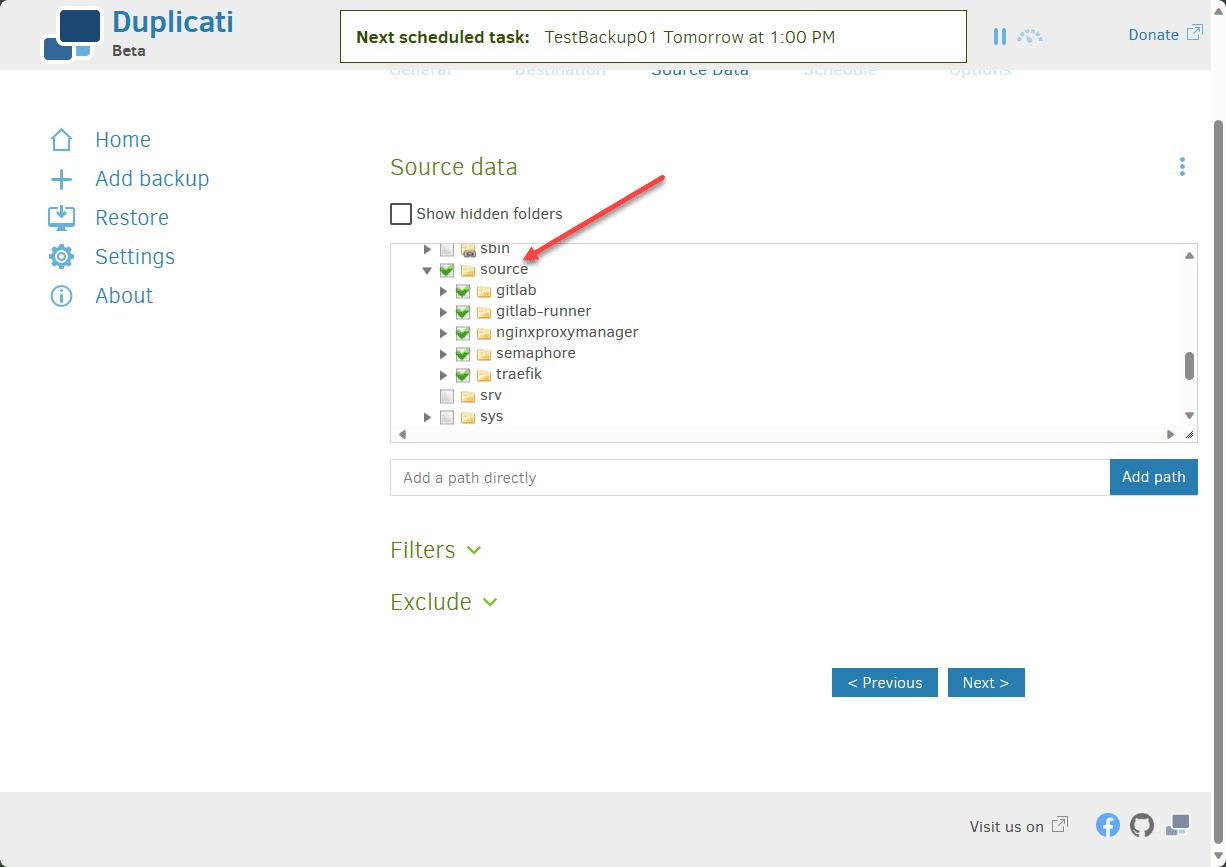Click the Next scheduled task banner
Image resolution: width=1226 pixels, height=867 pixels.
click(x=654, y=37)
